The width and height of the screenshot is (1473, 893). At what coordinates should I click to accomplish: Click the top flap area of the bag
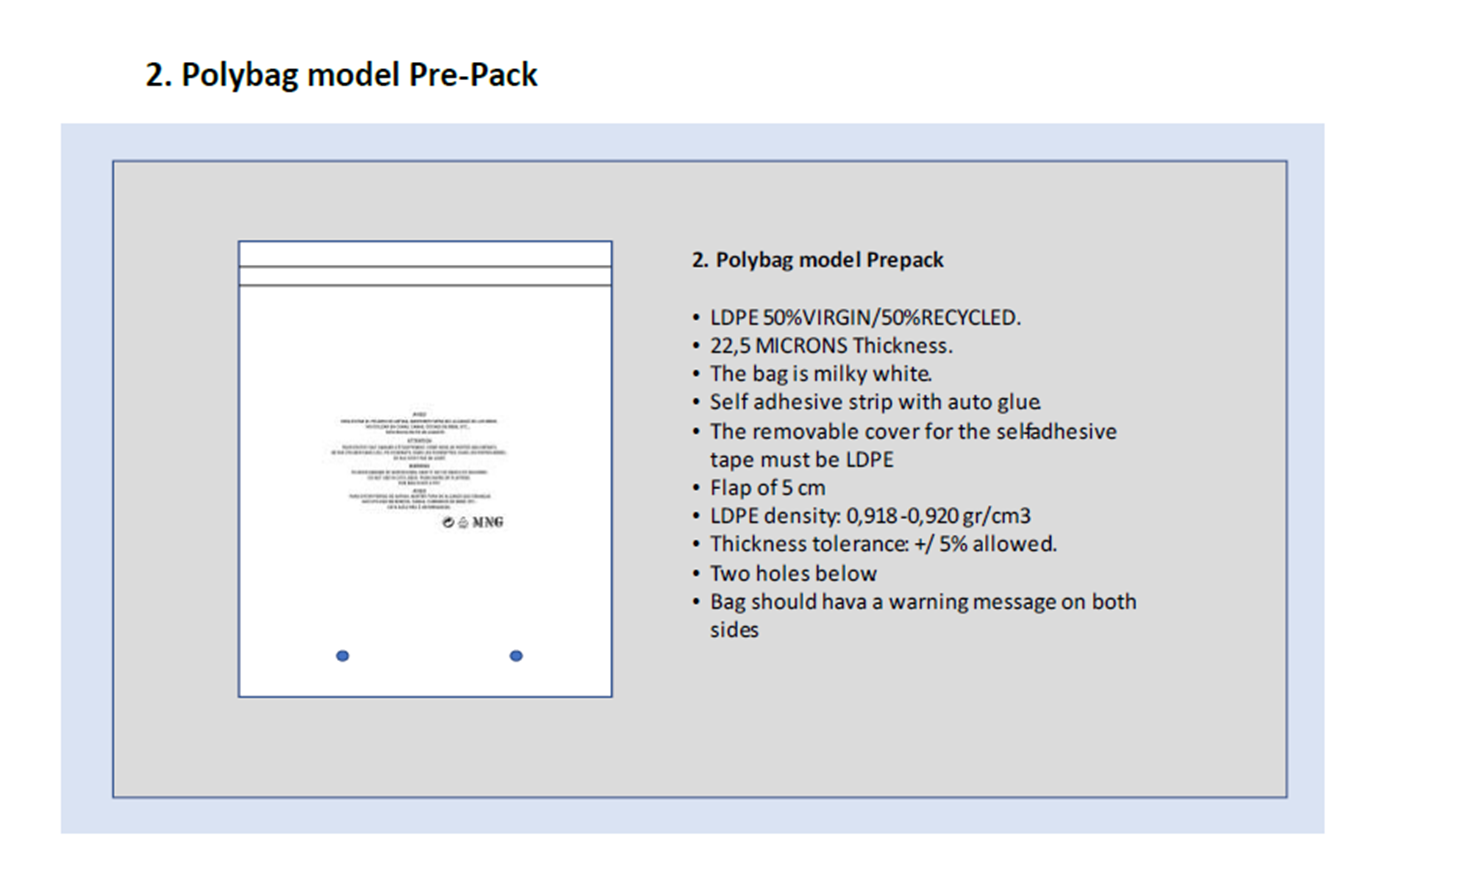click(x=425, y=254)
